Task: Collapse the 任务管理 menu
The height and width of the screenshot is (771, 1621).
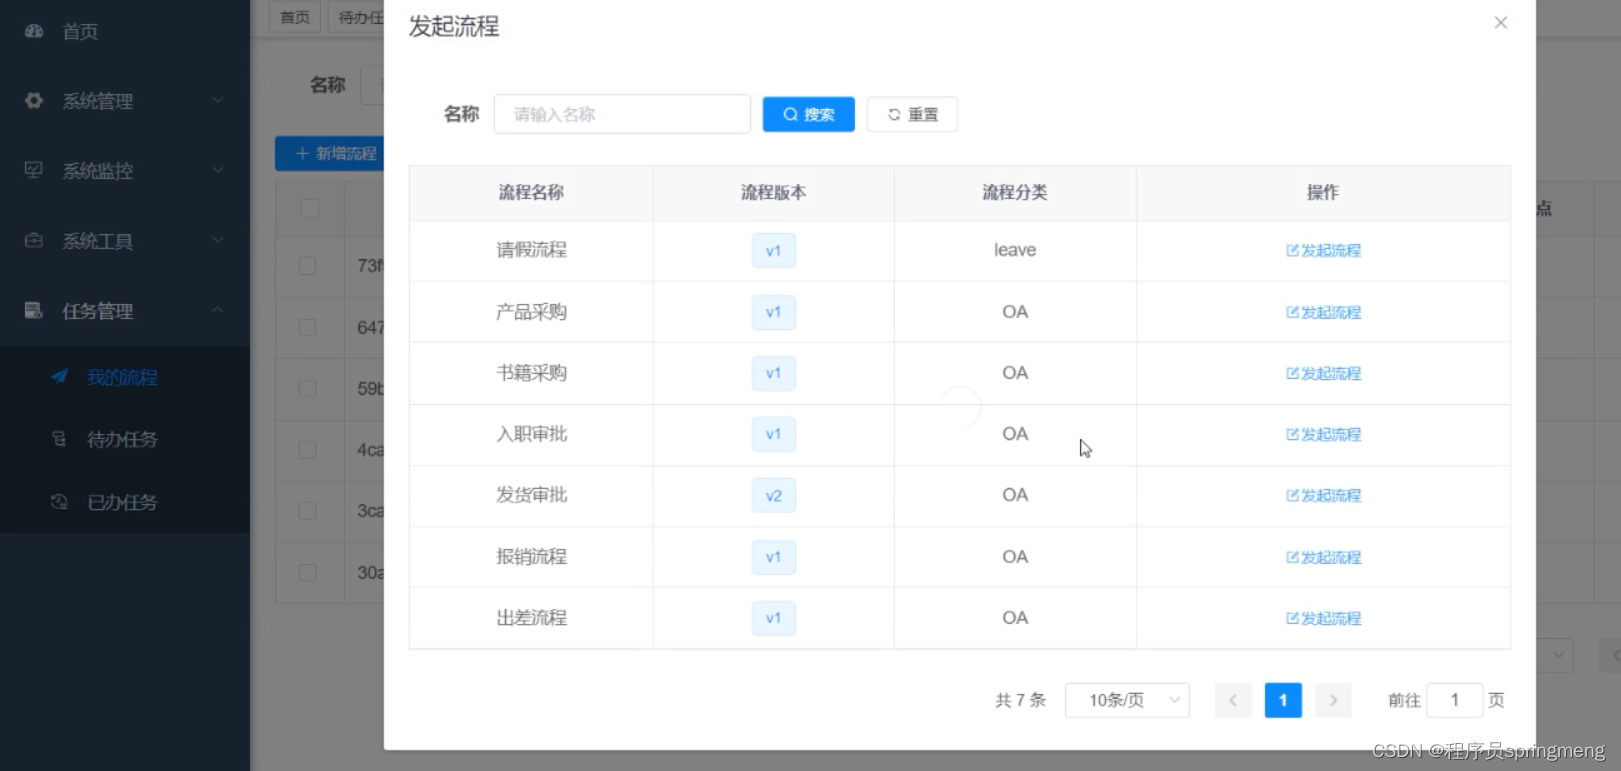Action: click(x=217, y=311)
